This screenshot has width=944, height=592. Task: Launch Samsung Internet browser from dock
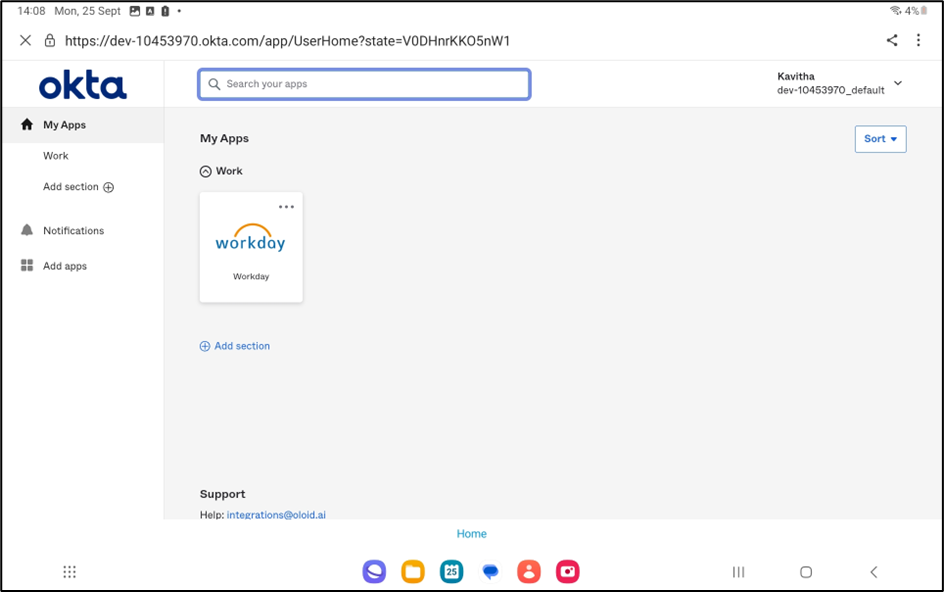tap(374, 572)
